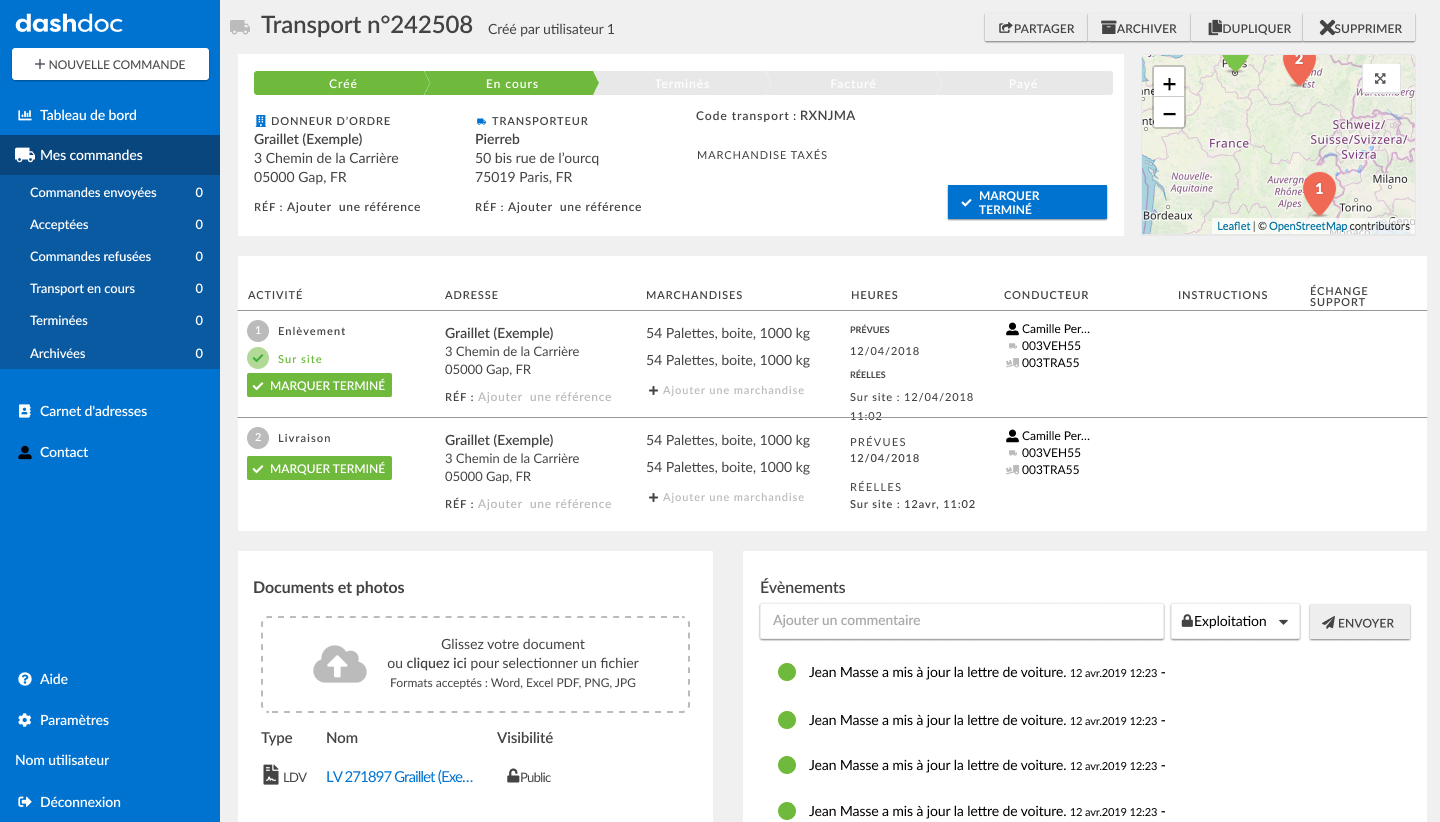Send the comment with Envoyer
Viewport: 1440px width, 822px height.
tap(1359, 622)
